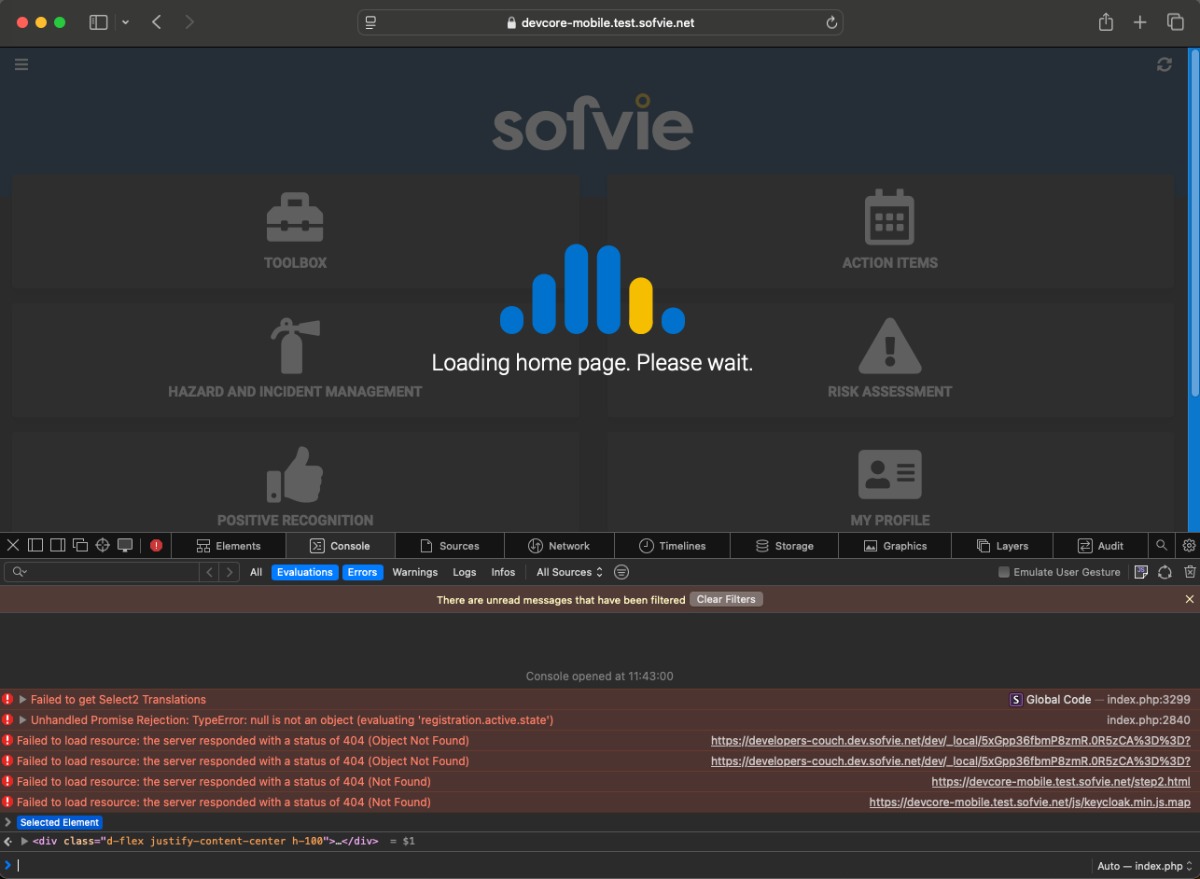Reload page via inspector circular arrows icon
The height and width of the screenshot is (879, 1200).
pyautogui.click(x=1165, y=572)
